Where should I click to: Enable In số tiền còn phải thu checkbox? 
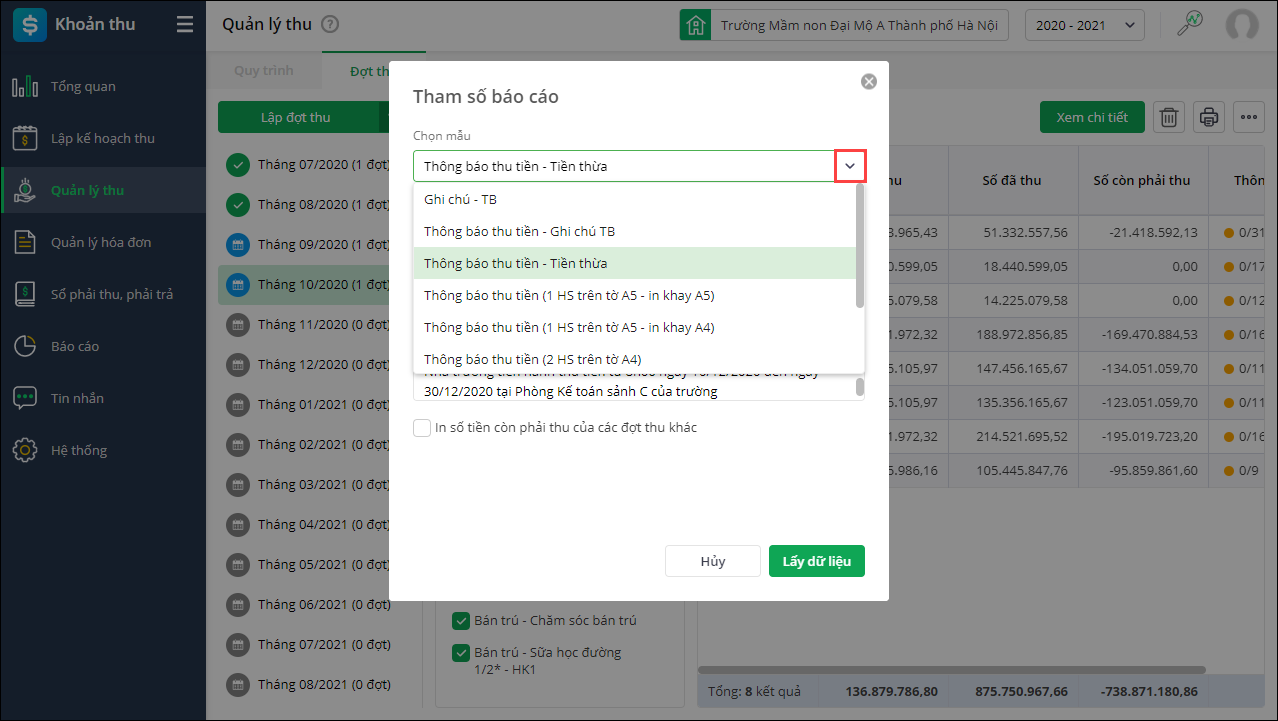click(x=422, y=428)
